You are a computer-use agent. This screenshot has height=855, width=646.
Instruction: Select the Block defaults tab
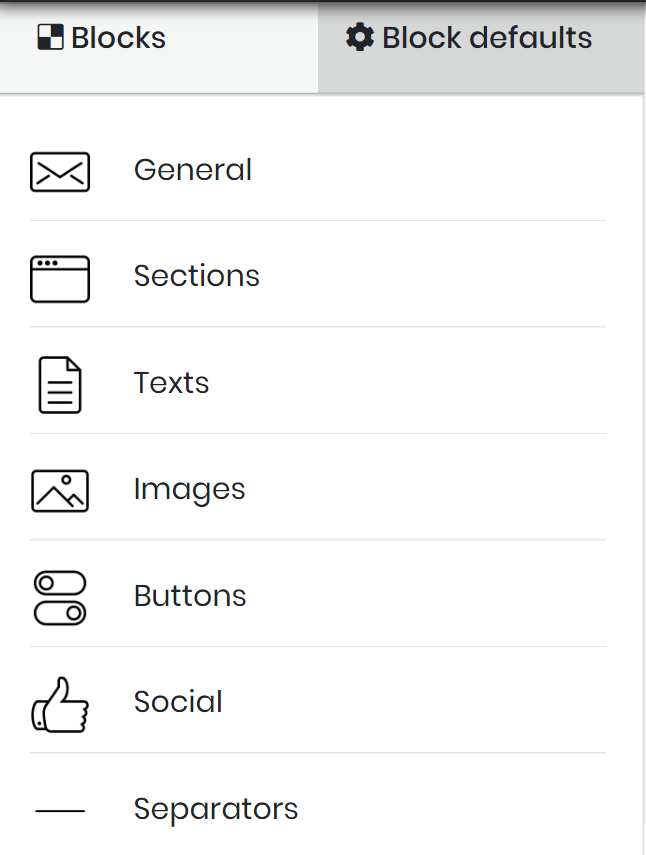click(481, 46)
